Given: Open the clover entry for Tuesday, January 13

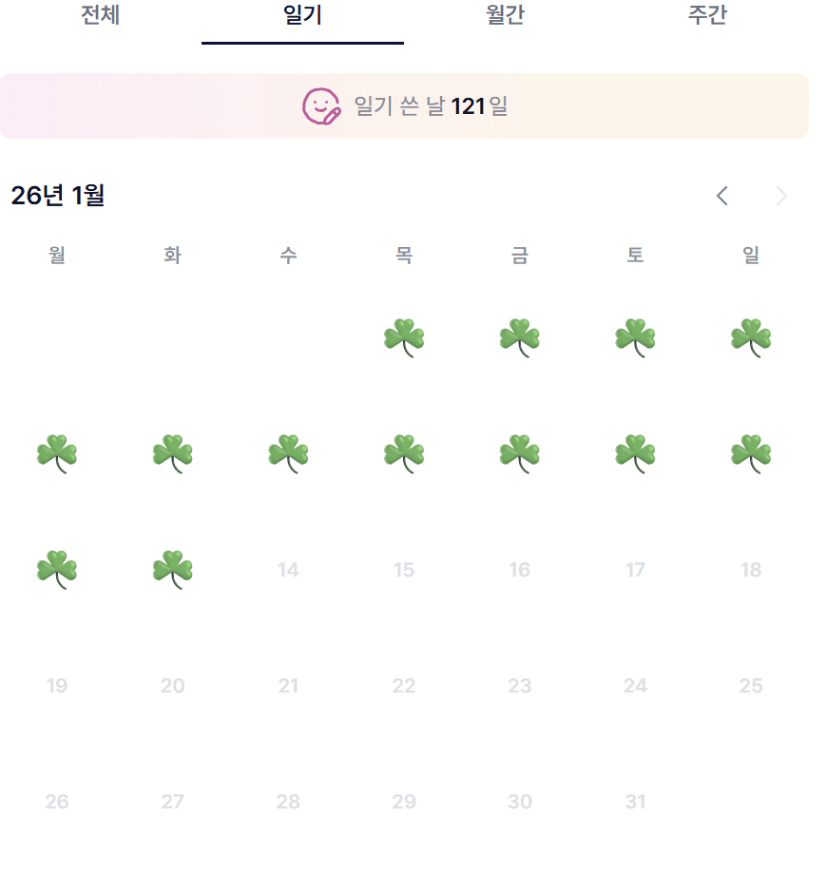Looking at the screenshot, I should pos(172,569).
